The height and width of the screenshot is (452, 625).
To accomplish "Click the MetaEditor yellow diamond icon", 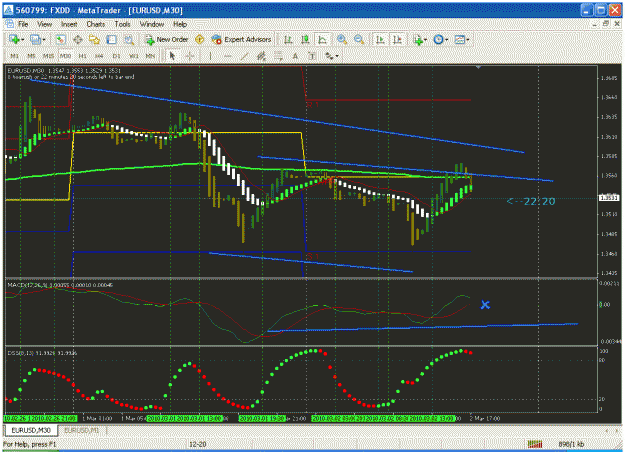I will [x=199, y=39].
